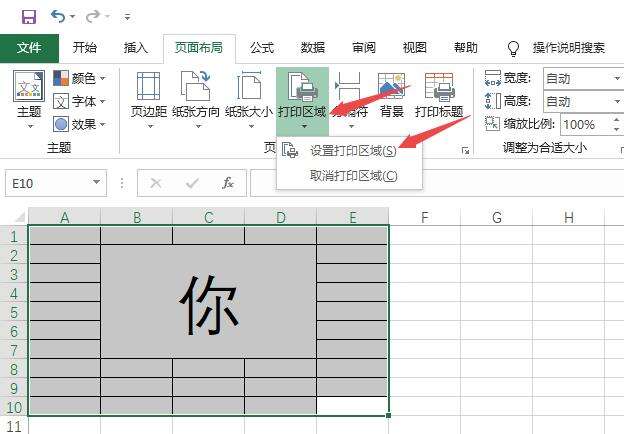This screenshot has width=624, height=434.
Task: Select column A header
Action: click(x=64, y=217)
